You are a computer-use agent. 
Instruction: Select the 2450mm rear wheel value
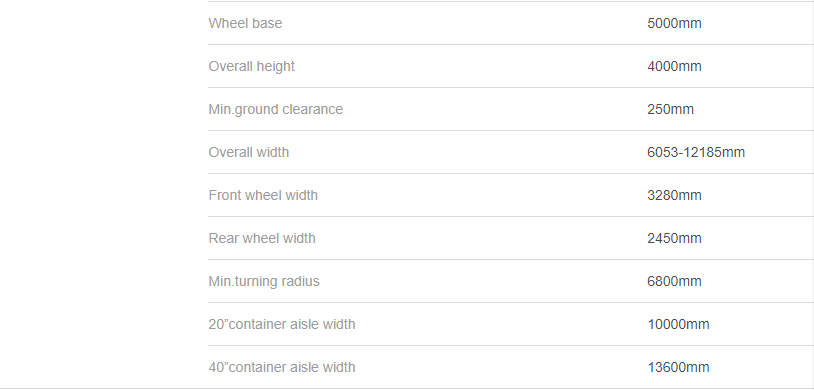(674, 238)
